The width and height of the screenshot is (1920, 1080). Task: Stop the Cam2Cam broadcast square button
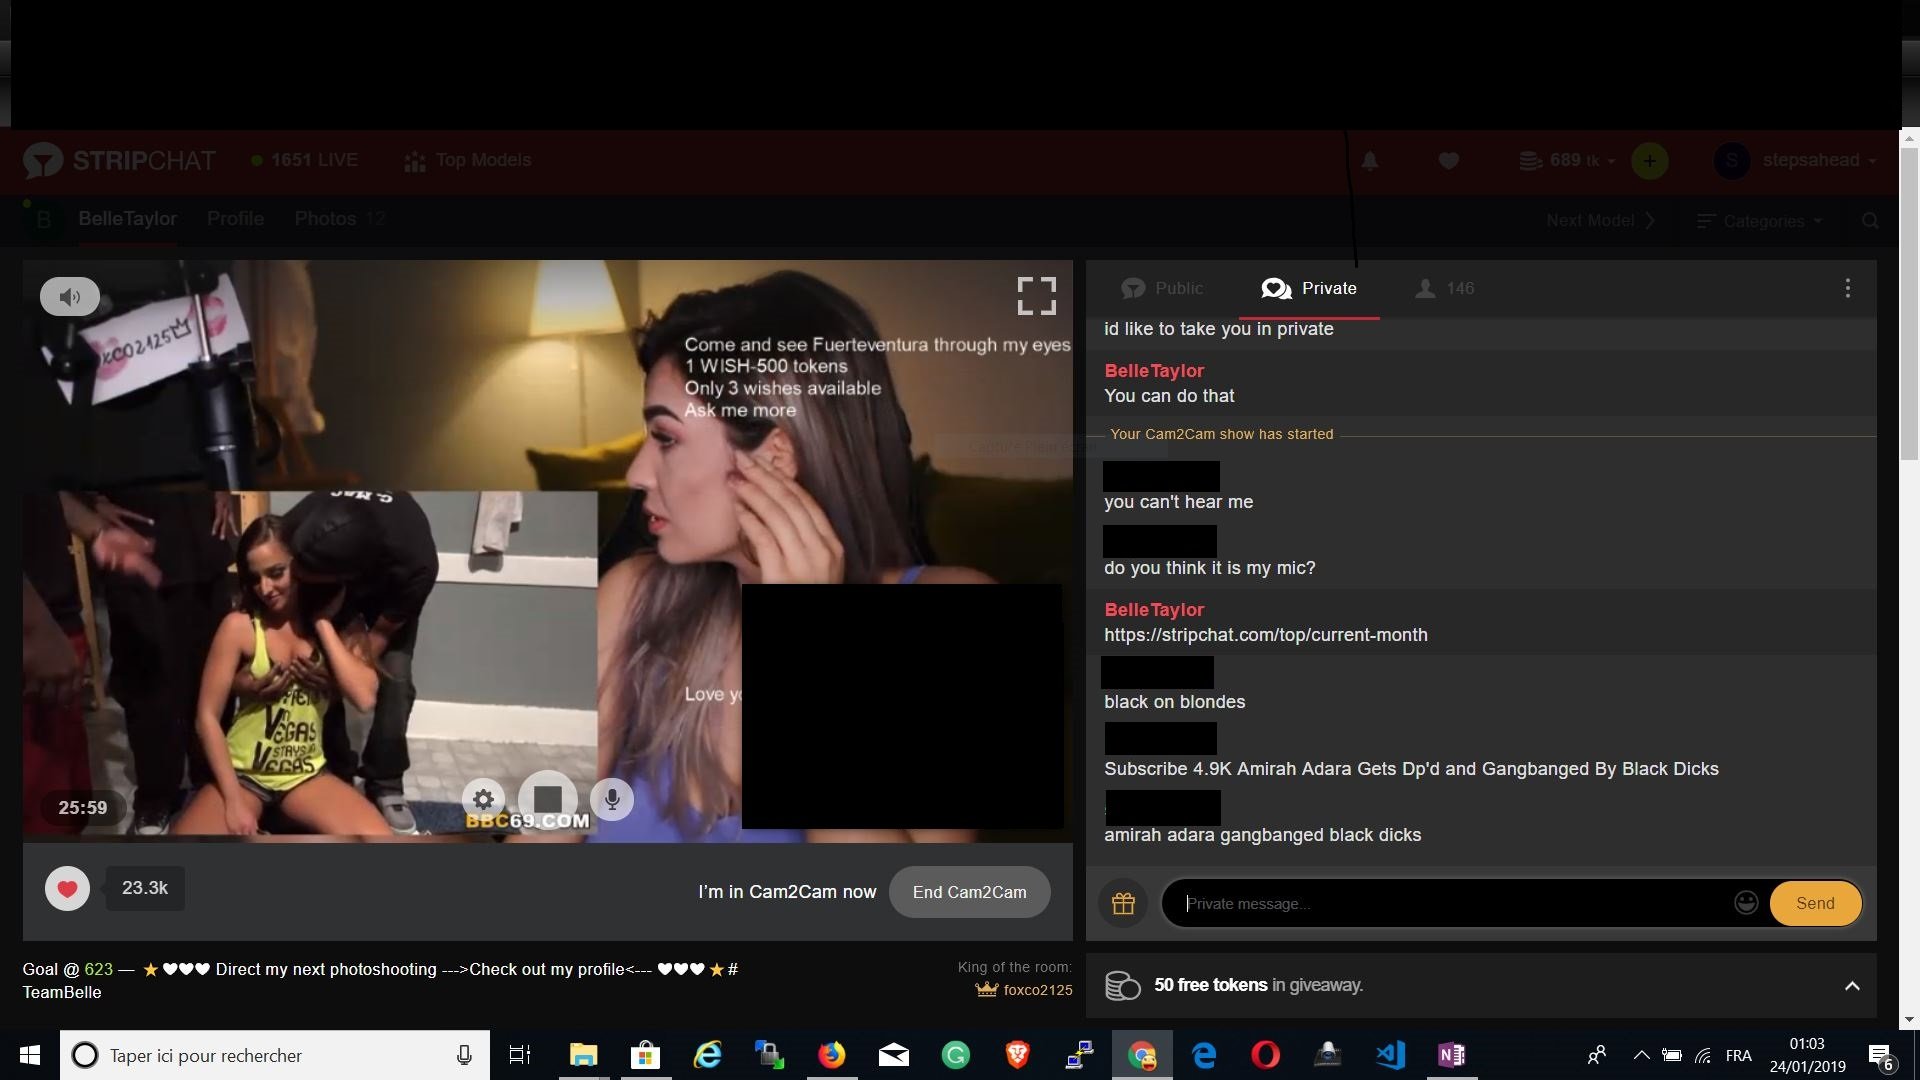[x=547, y=799]
